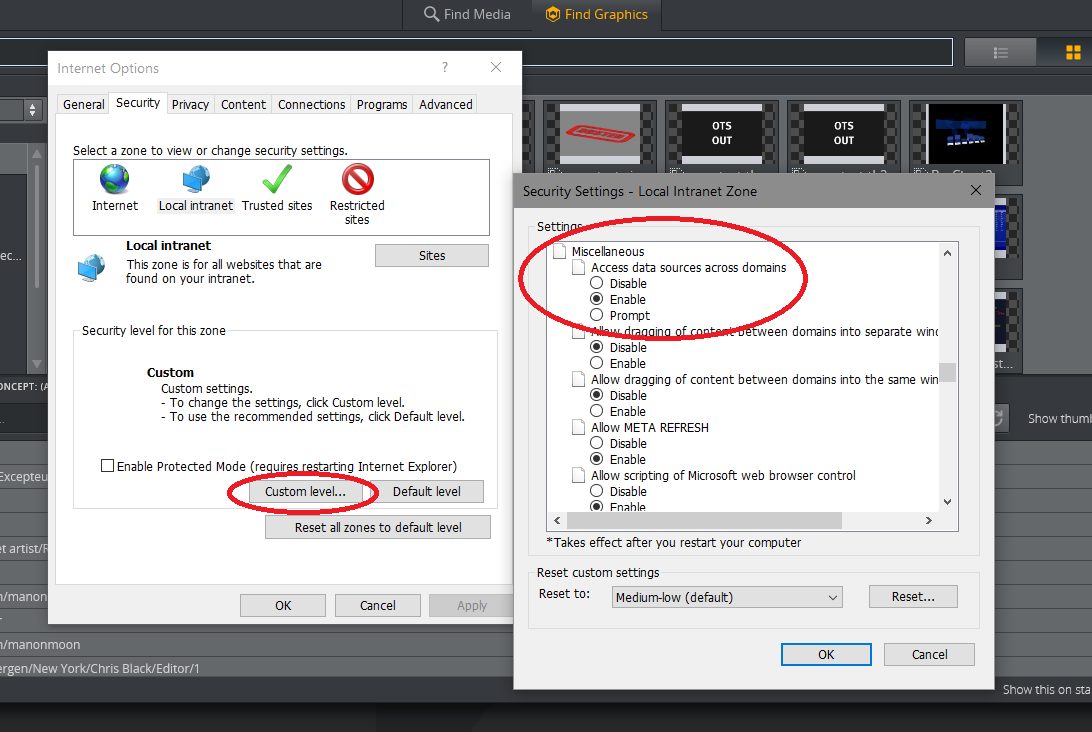The image size is (1092, 732).
Task: Select the Internet zone globe icon
Action: click(114, 179)
